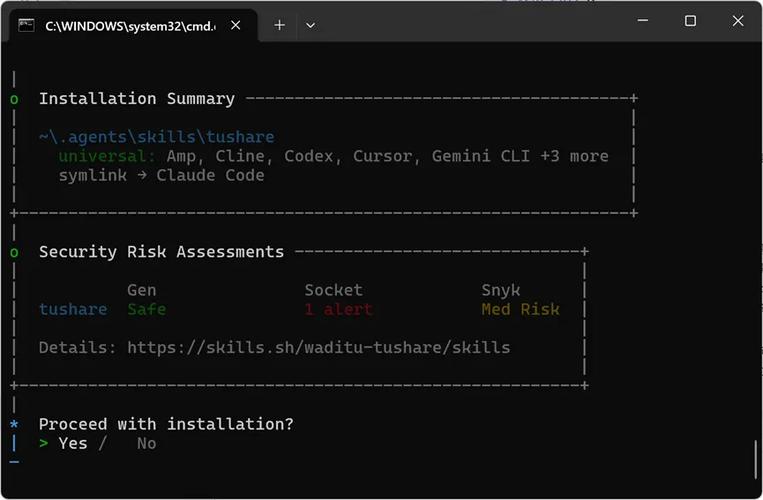The width and height of the screenshot is (763, 500).
Task: Click the 'Gen' column header
Action: (142, 290)
